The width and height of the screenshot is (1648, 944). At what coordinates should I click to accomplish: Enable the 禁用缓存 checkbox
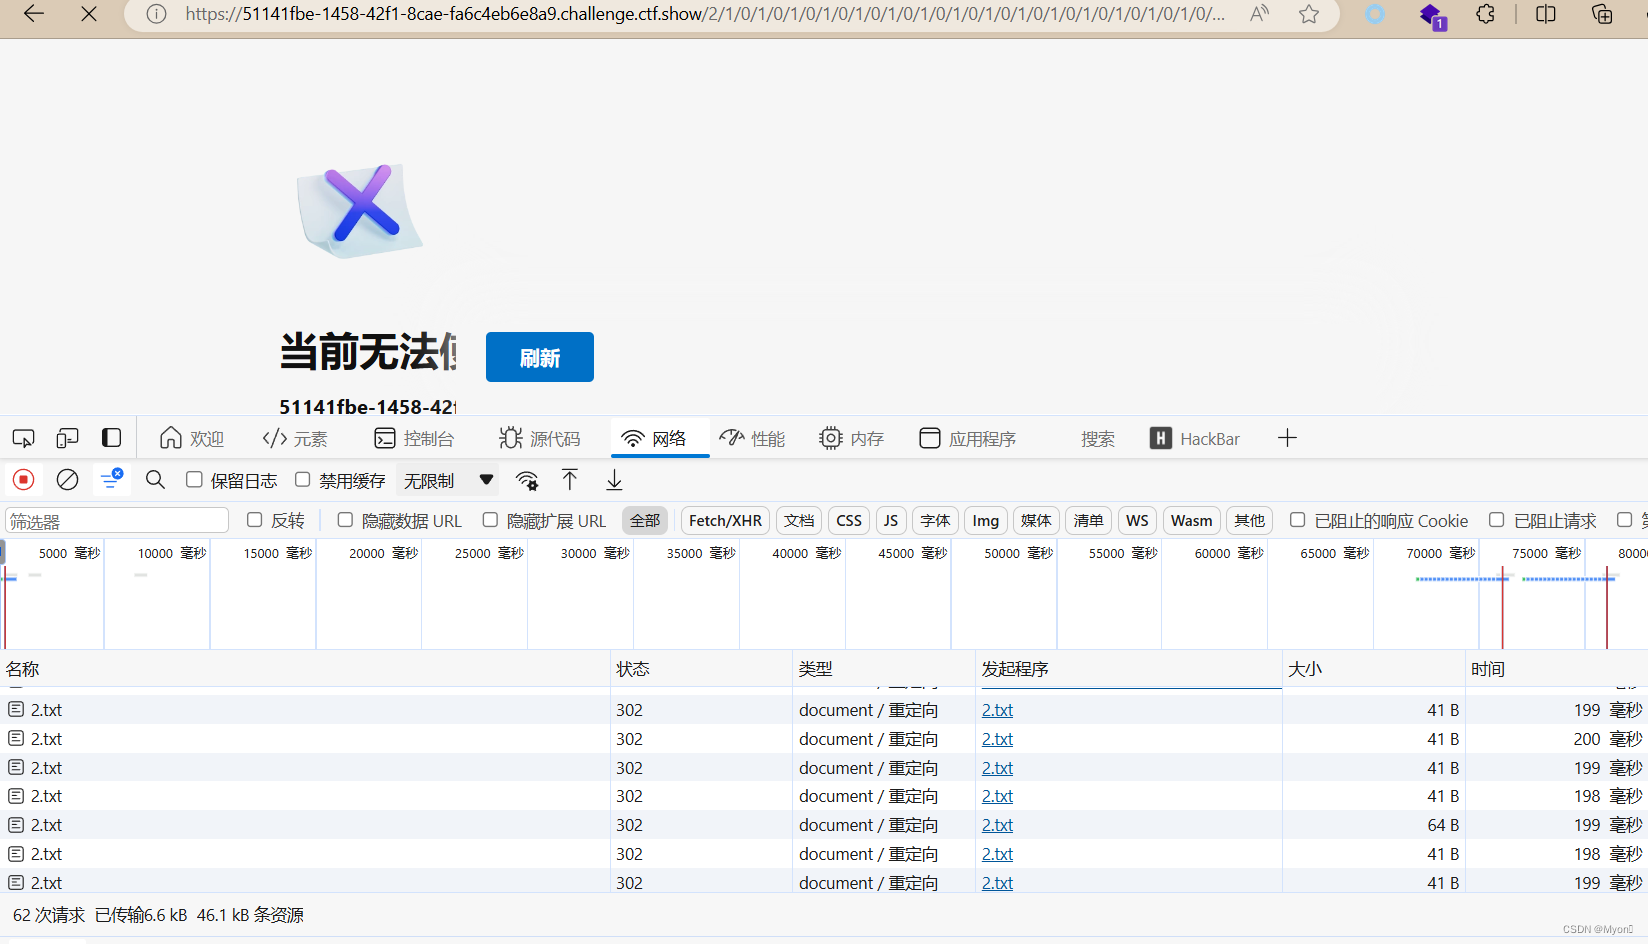302,480
